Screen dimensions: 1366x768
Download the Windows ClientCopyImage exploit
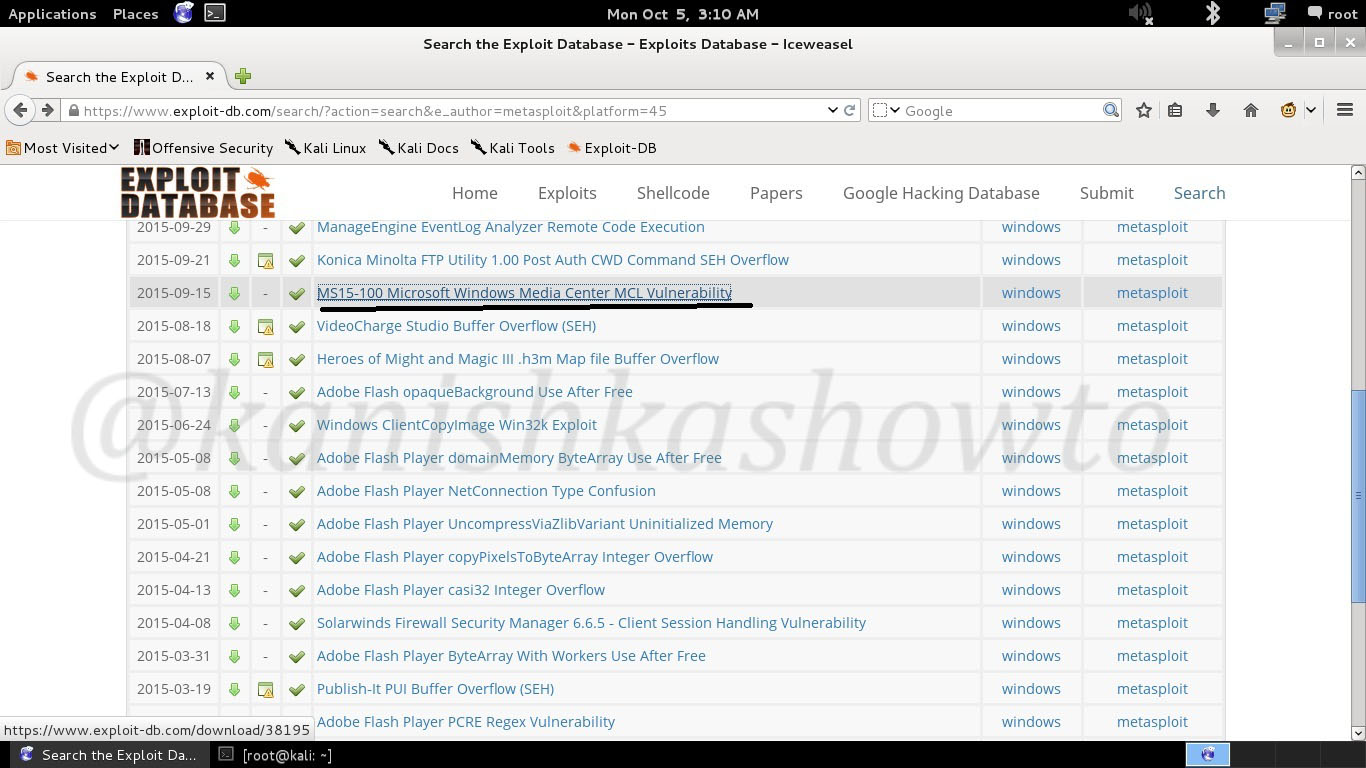point(234,425)
